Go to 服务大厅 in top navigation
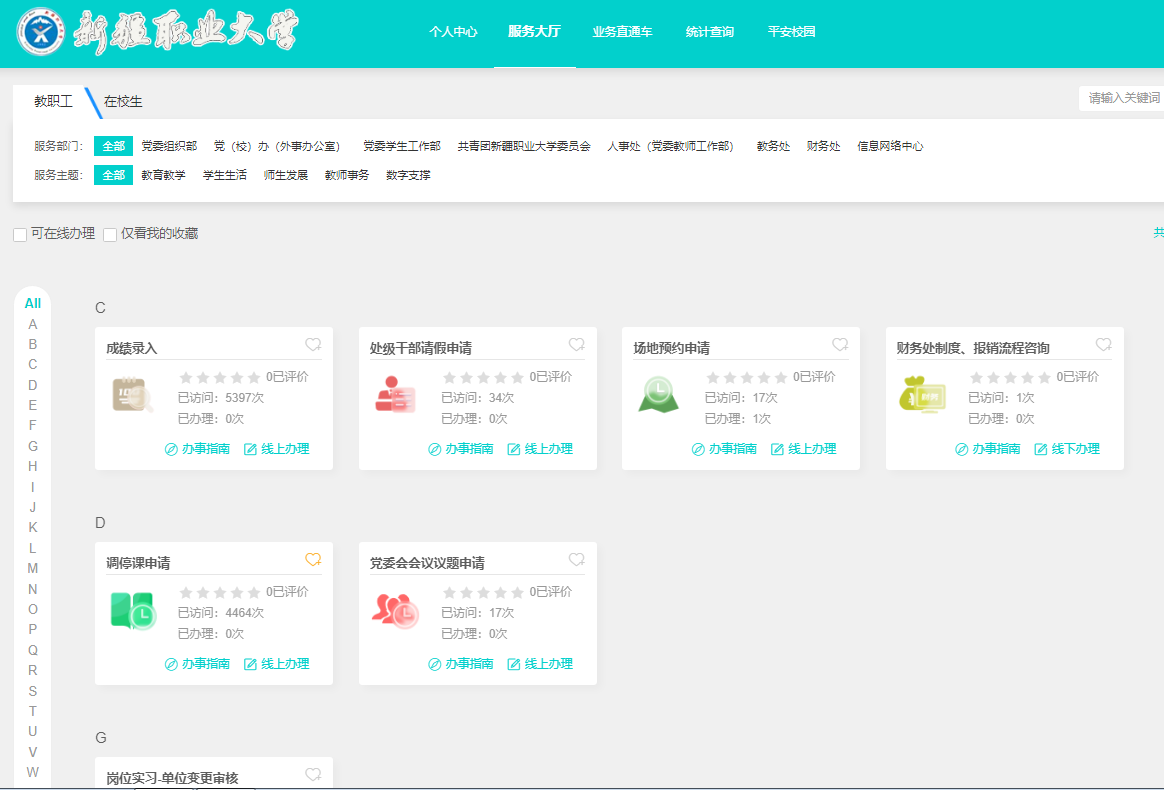 point(534,32)
